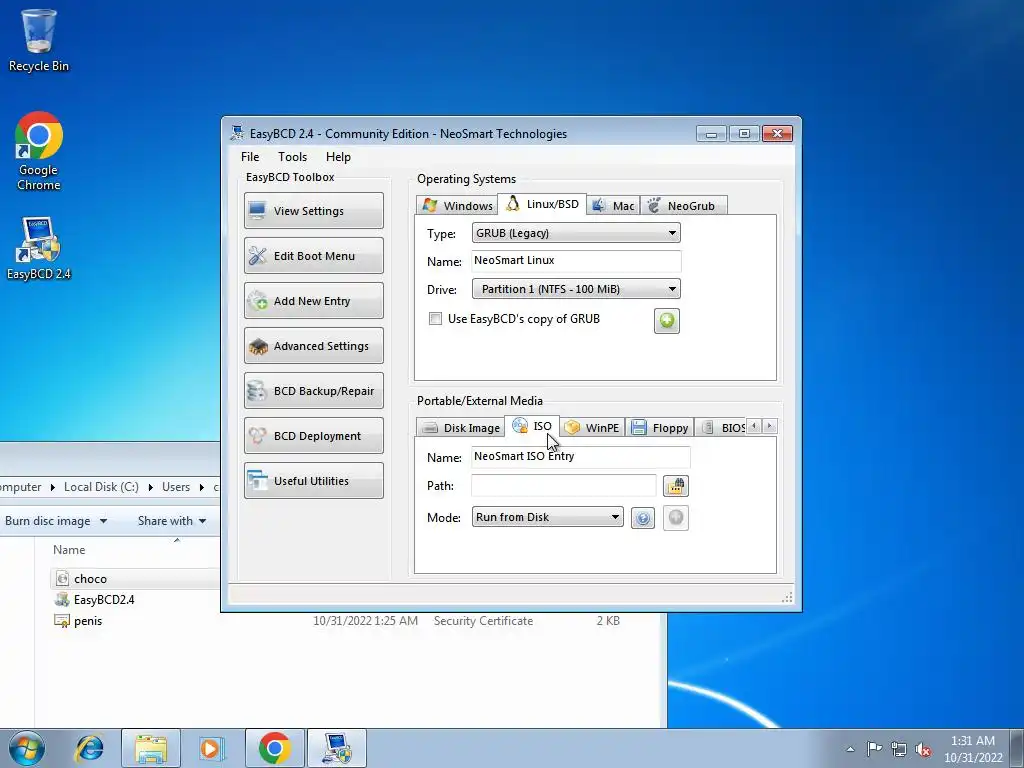The width and height of the screenshot is (1024, 768).
Task: Open Useful Utilities section
Action: pos(313,481)
